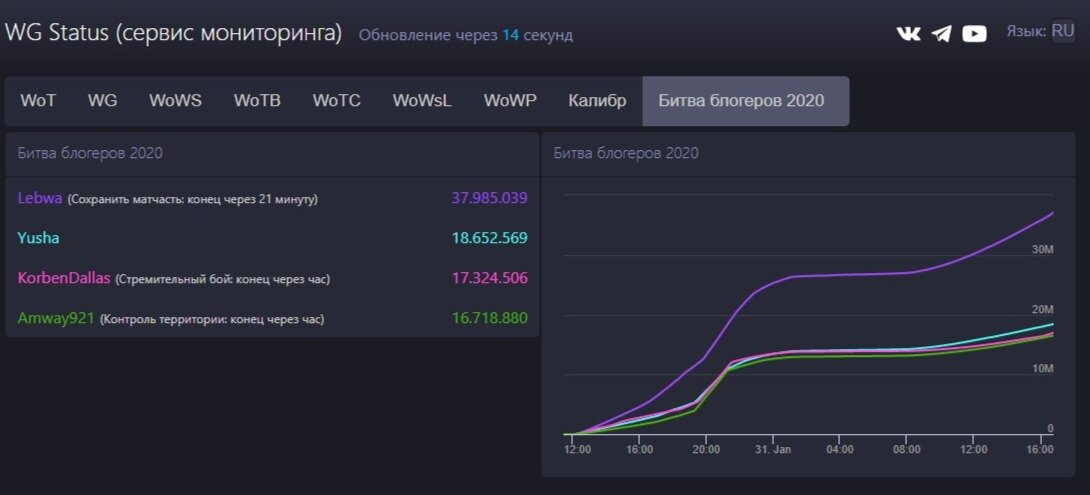Click the Сохранить матчасть task note
Screen dimensions: 1090x495
point(192,200)
